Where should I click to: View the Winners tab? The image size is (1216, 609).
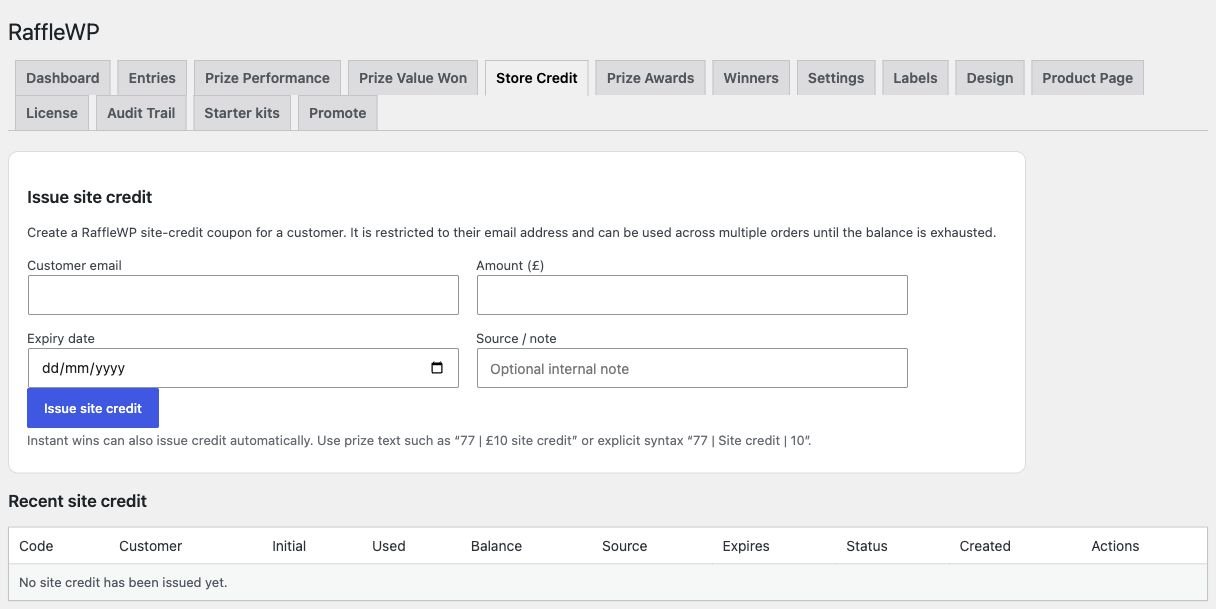751,78
